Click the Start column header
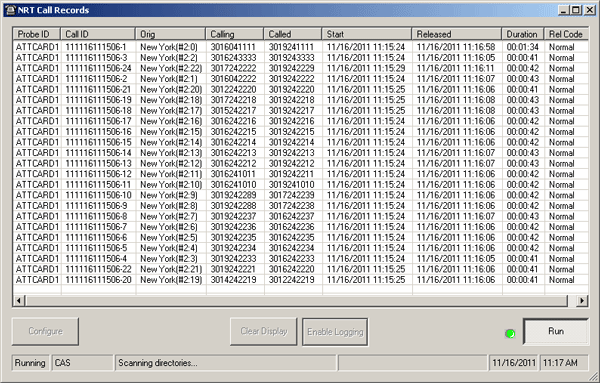Image resolution: width=600 pixels, height=383 pixels. coord(367,34)
